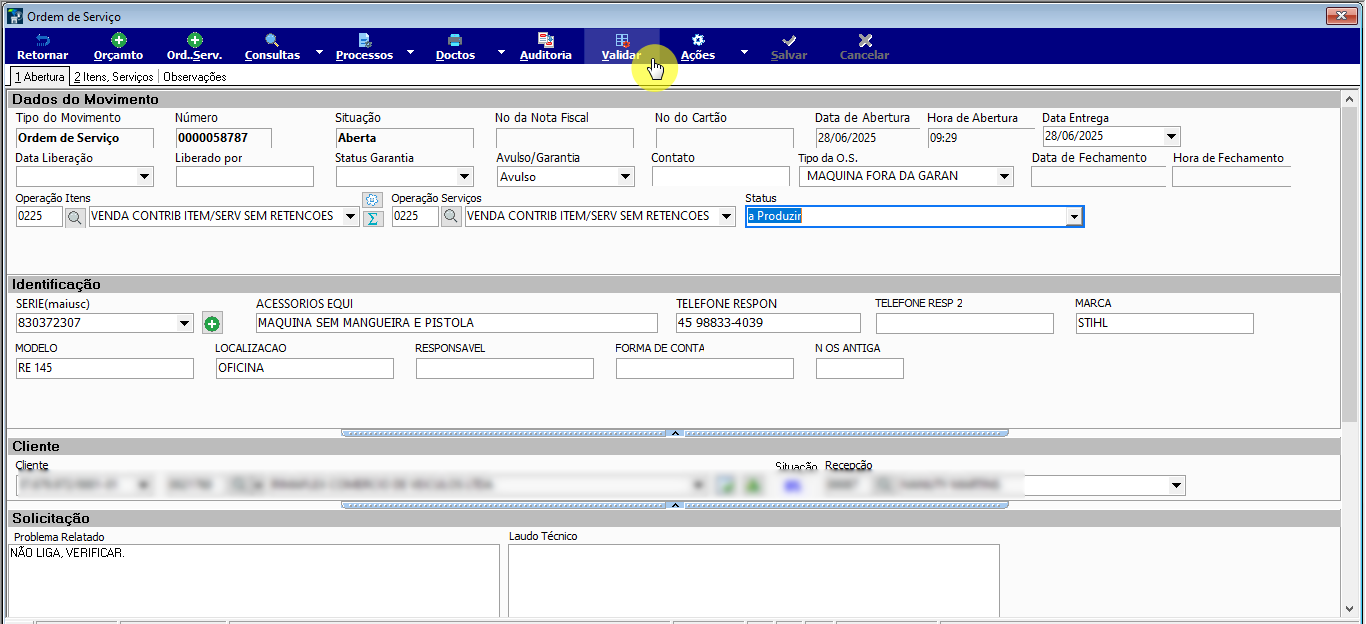
Task: Open the Ações gear menu
Action: pos(698,47)
